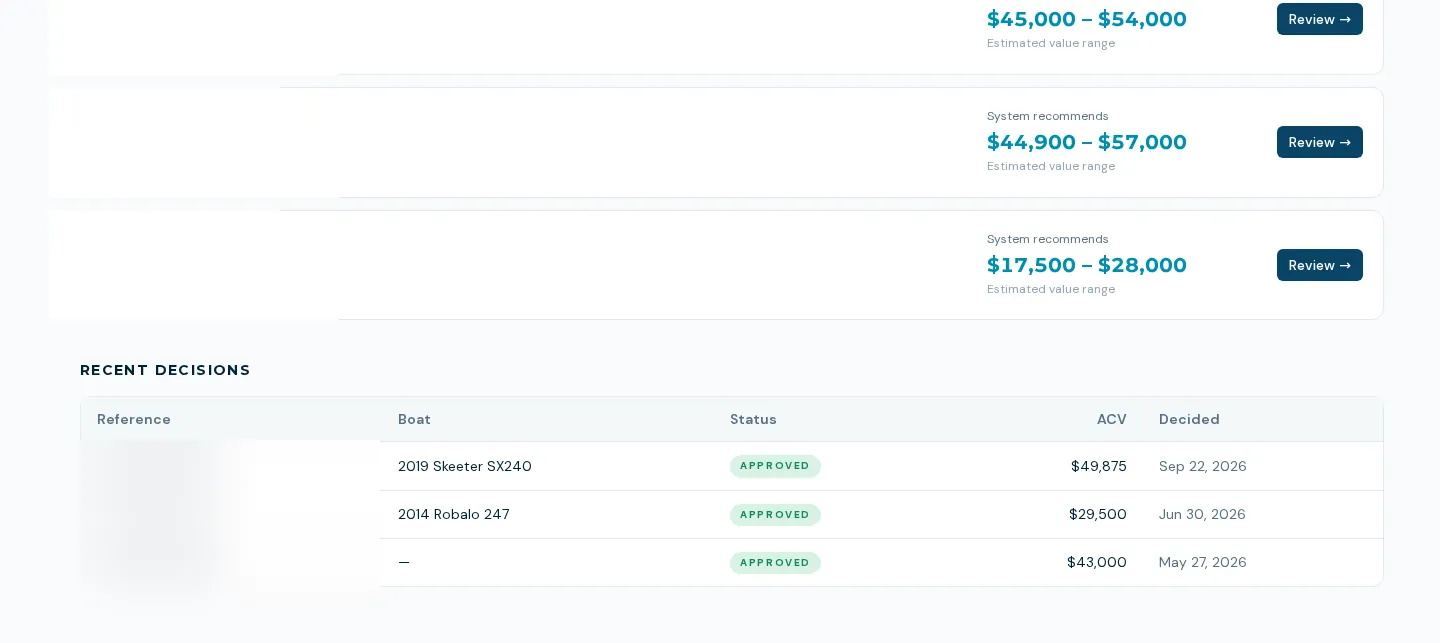1440x643 pixels.
Task: Select the $44,900 – $57,000 value range
Action: tap(1087, 142)
